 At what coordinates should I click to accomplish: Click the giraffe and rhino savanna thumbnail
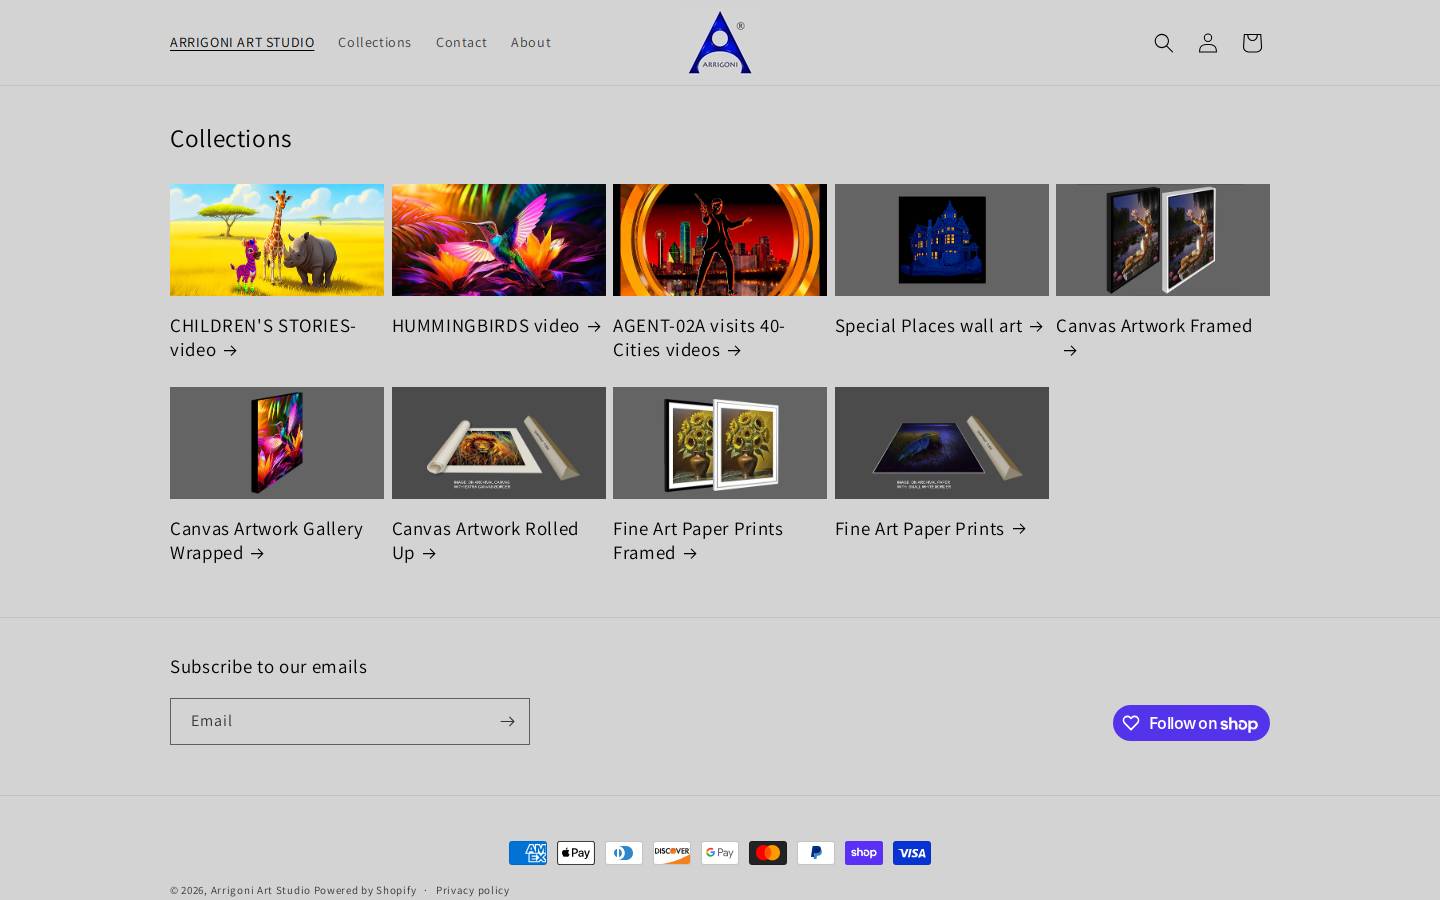pos(277,240)
